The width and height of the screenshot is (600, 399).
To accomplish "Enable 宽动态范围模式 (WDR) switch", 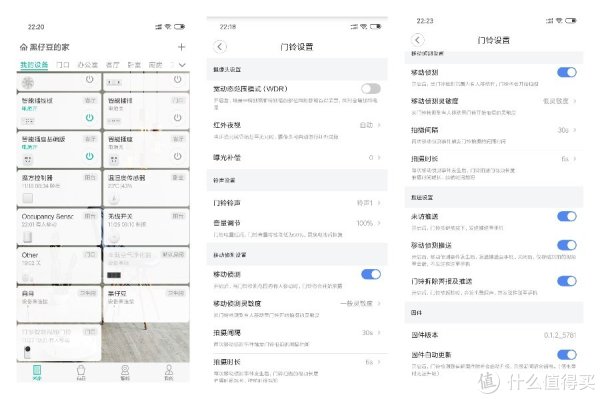I will [370, 89].
